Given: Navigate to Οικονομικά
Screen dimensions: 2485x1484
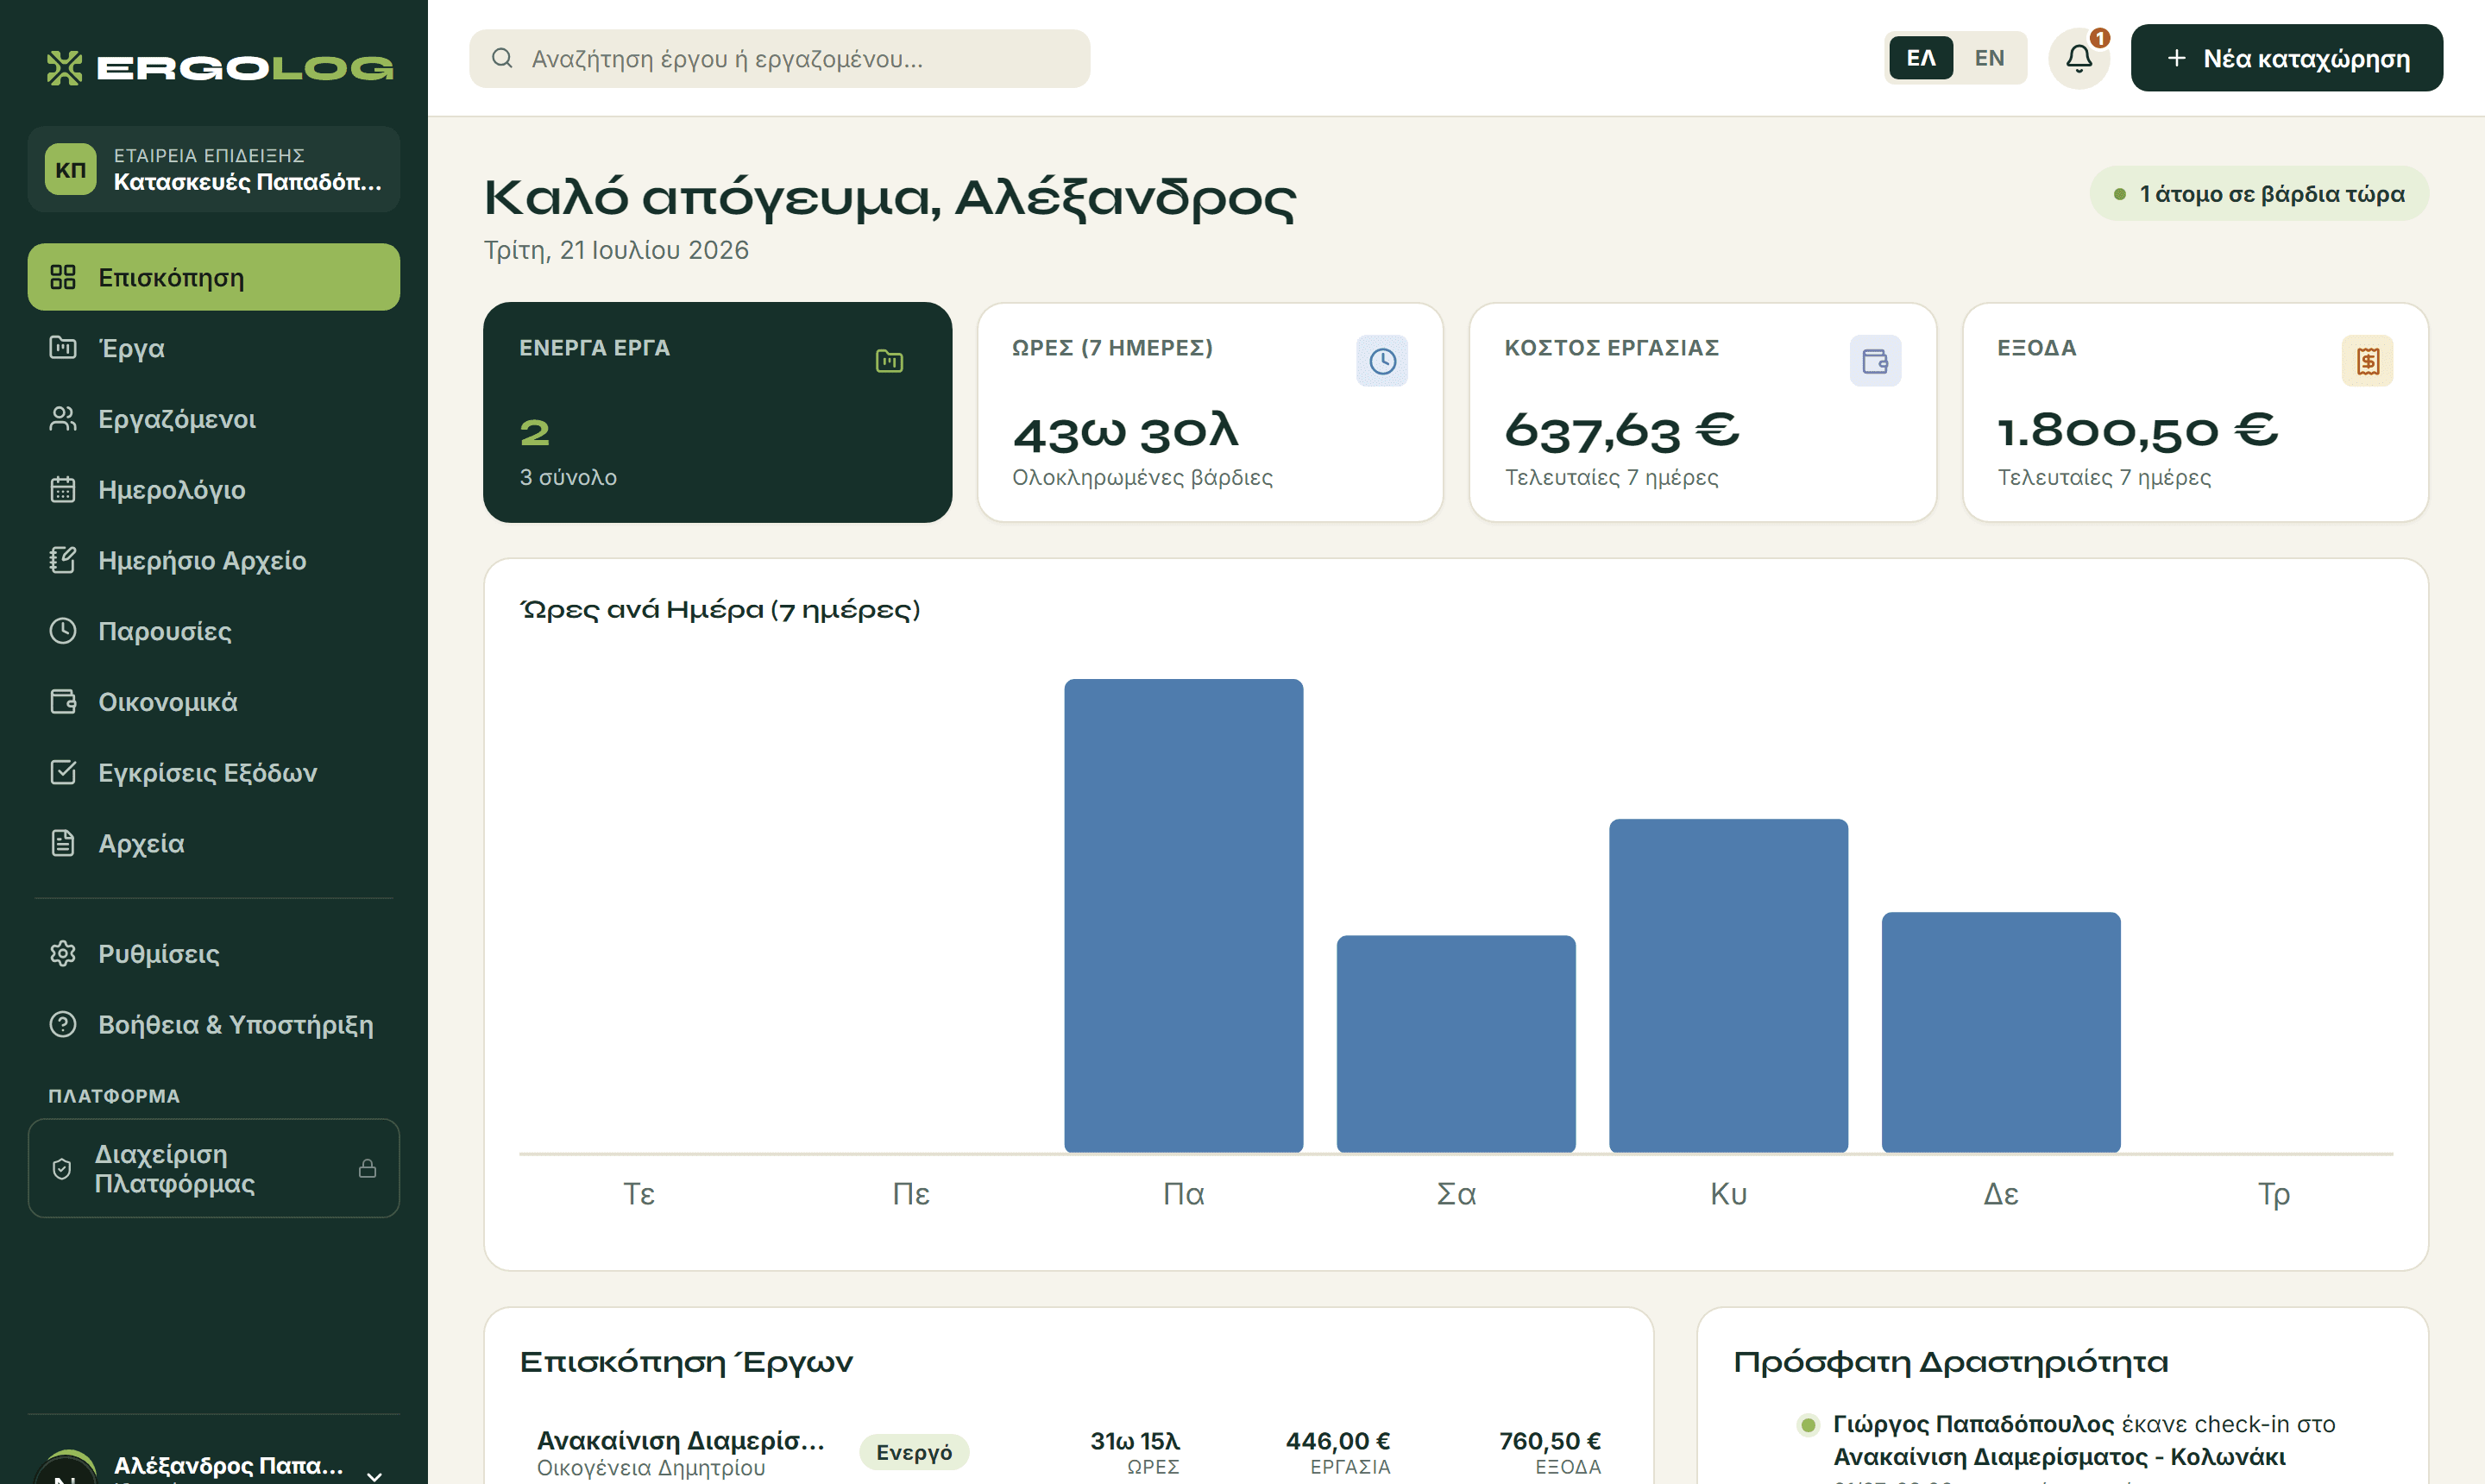Looking at the screenshot, I should 214,702.
